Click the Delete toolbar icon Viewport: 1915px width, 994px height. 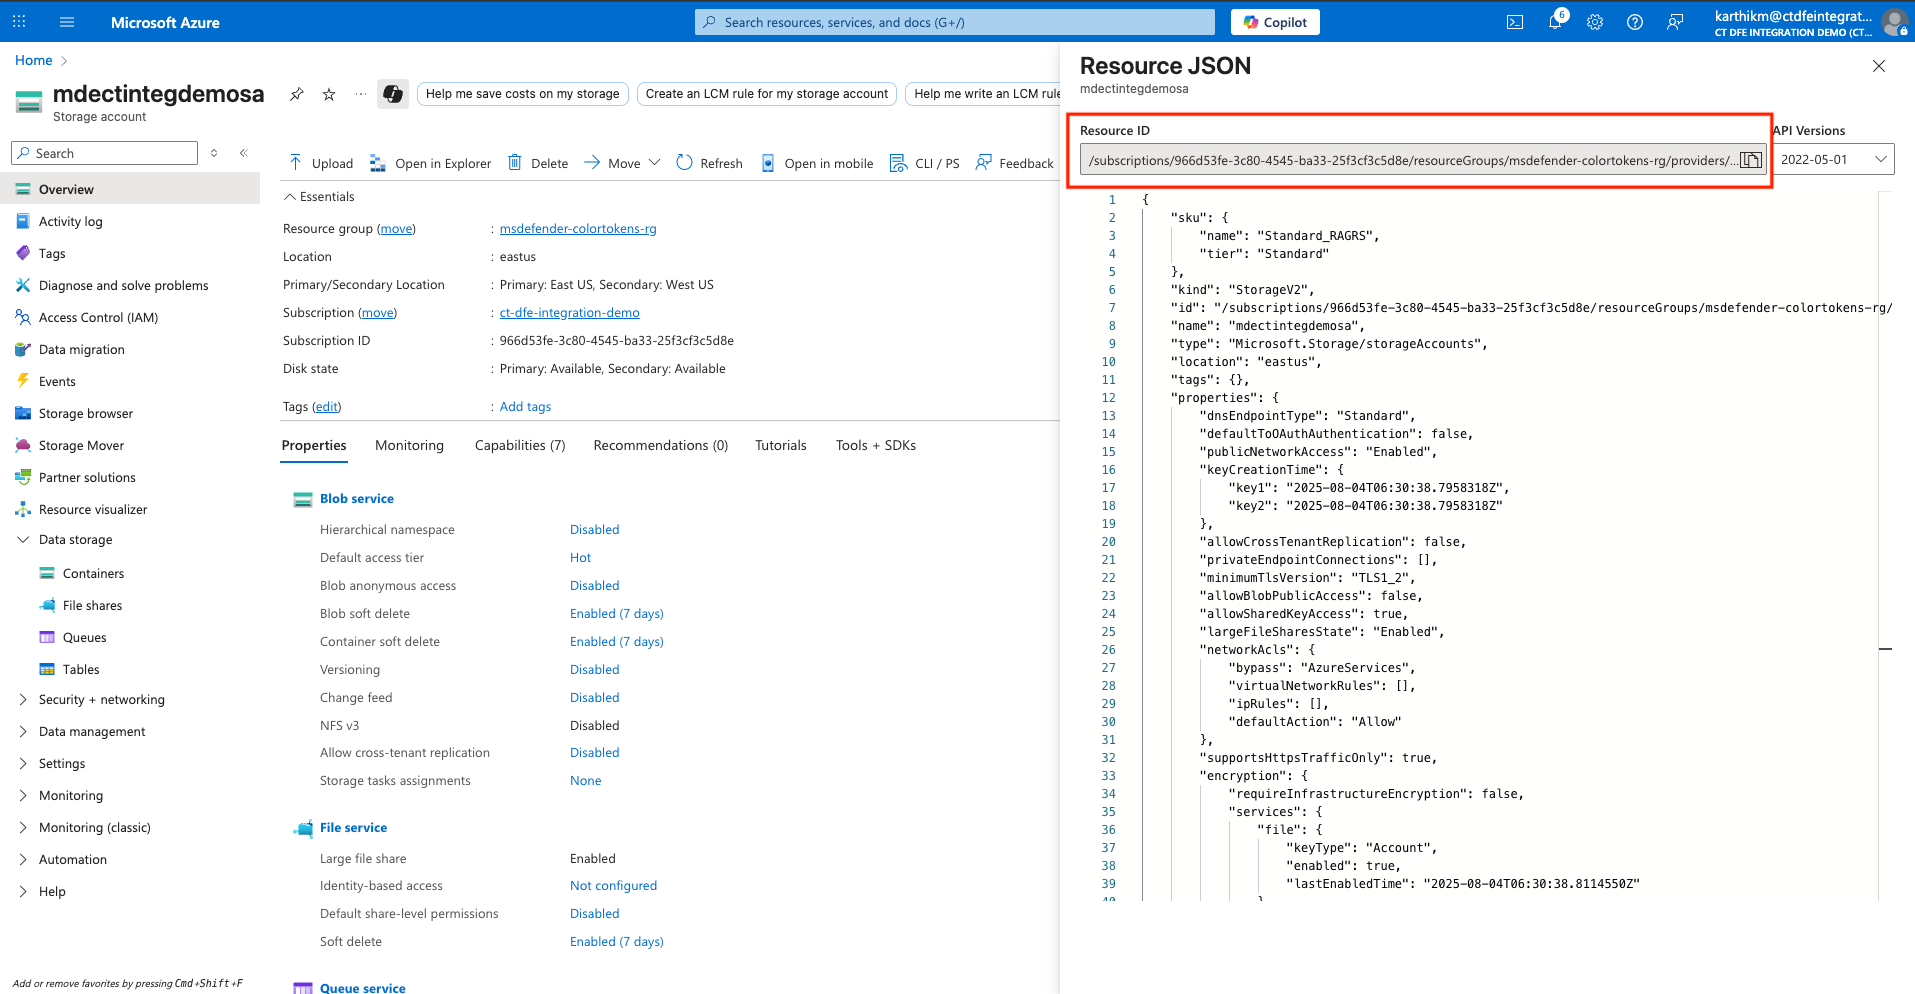pyautogui.click(x=515, y=162)
